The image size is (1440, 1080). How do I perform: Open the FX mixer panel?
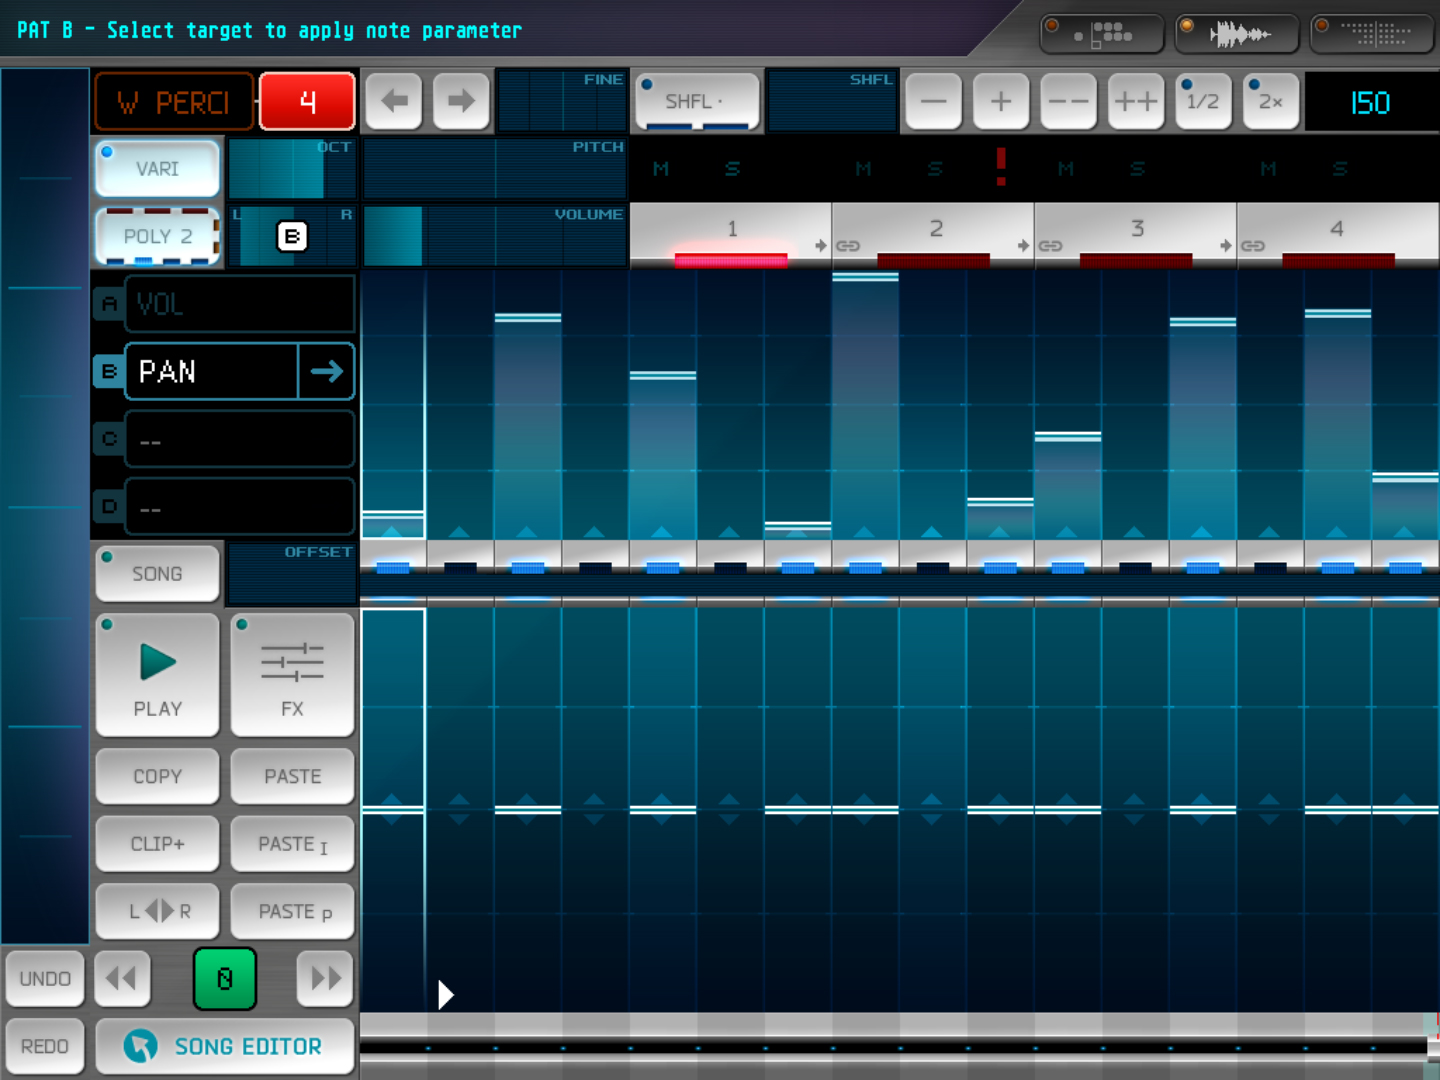[x=292, y=675]
